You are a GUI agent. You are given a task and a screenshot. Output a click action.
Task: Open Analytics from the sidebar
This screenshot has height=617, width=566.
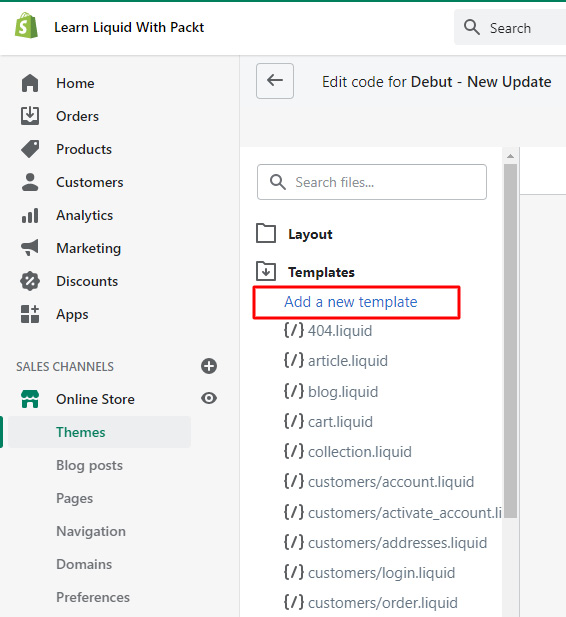coord(85,215)
